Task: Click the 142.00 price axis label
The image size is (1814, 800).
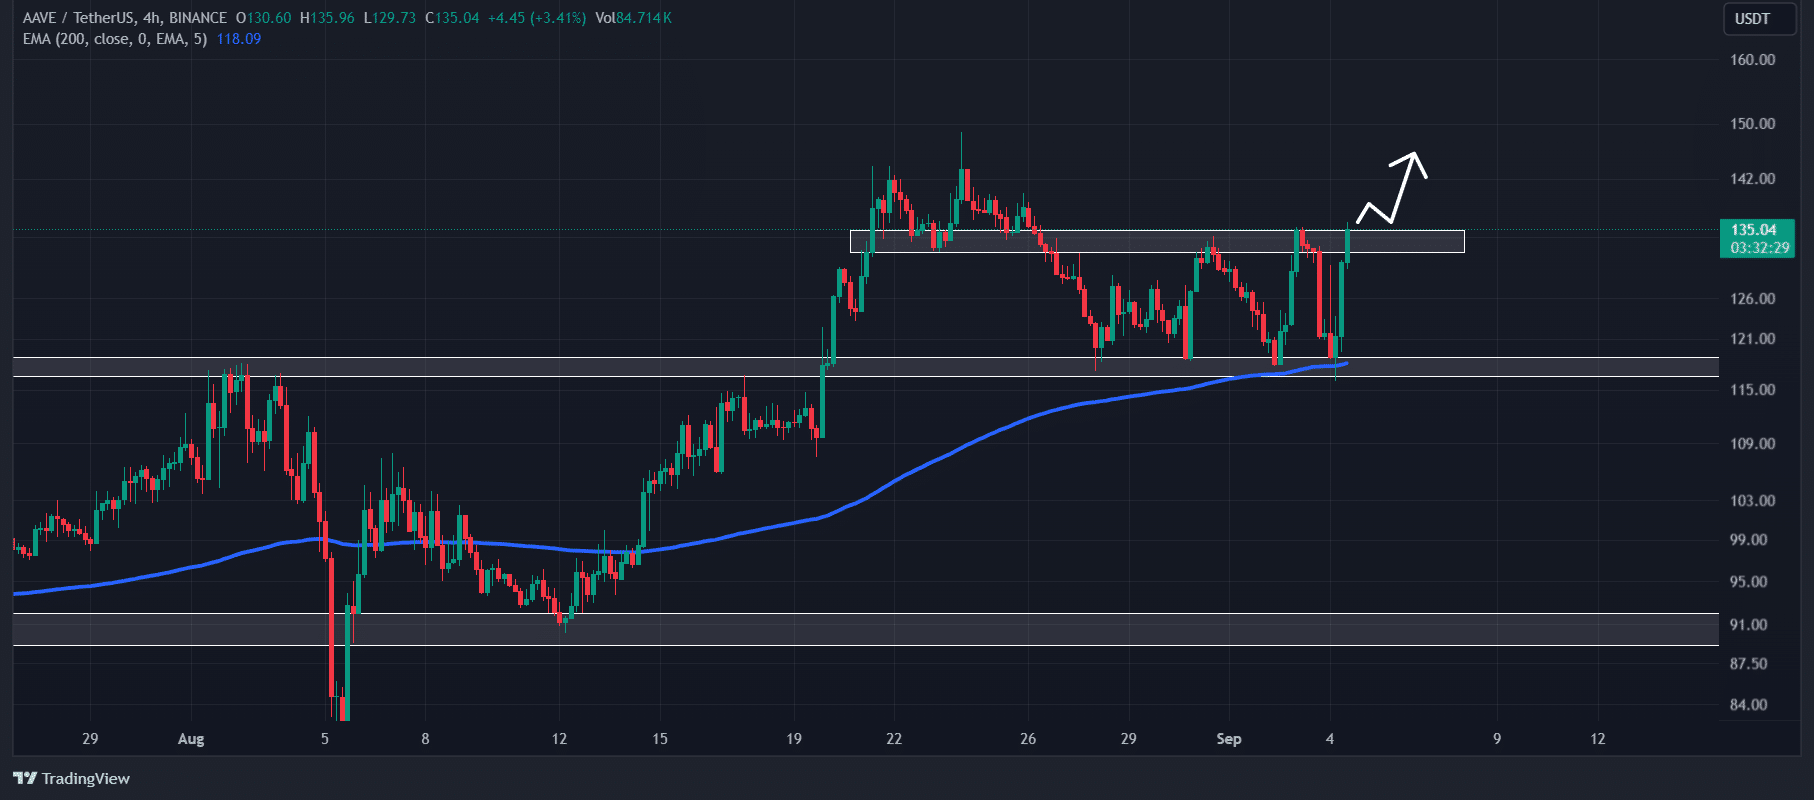Action: (x=1753, y=179)
